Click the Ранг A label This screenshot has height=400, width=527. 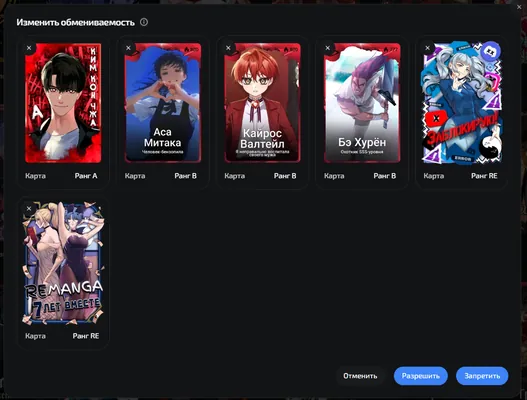pos(86,176)
